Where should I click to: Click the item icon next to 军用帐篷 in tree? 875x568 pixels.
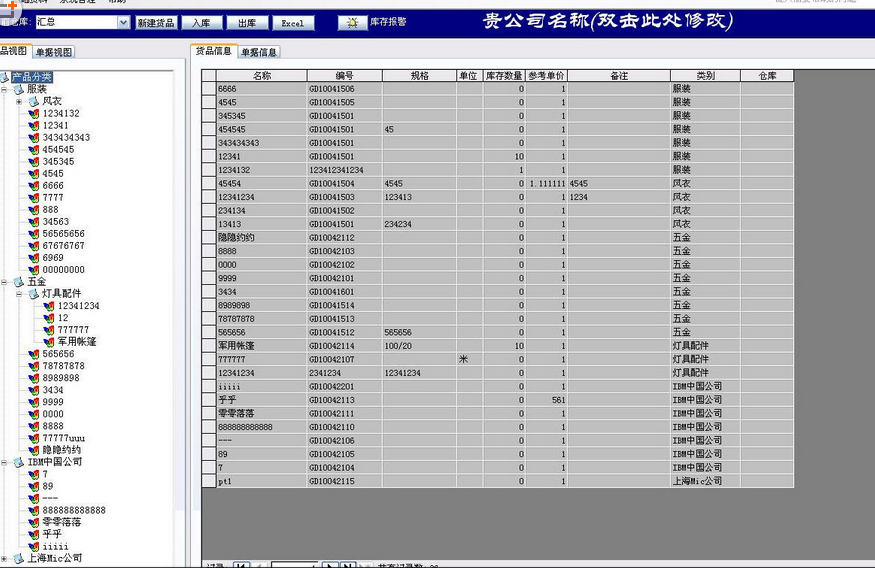coord(49,341)
